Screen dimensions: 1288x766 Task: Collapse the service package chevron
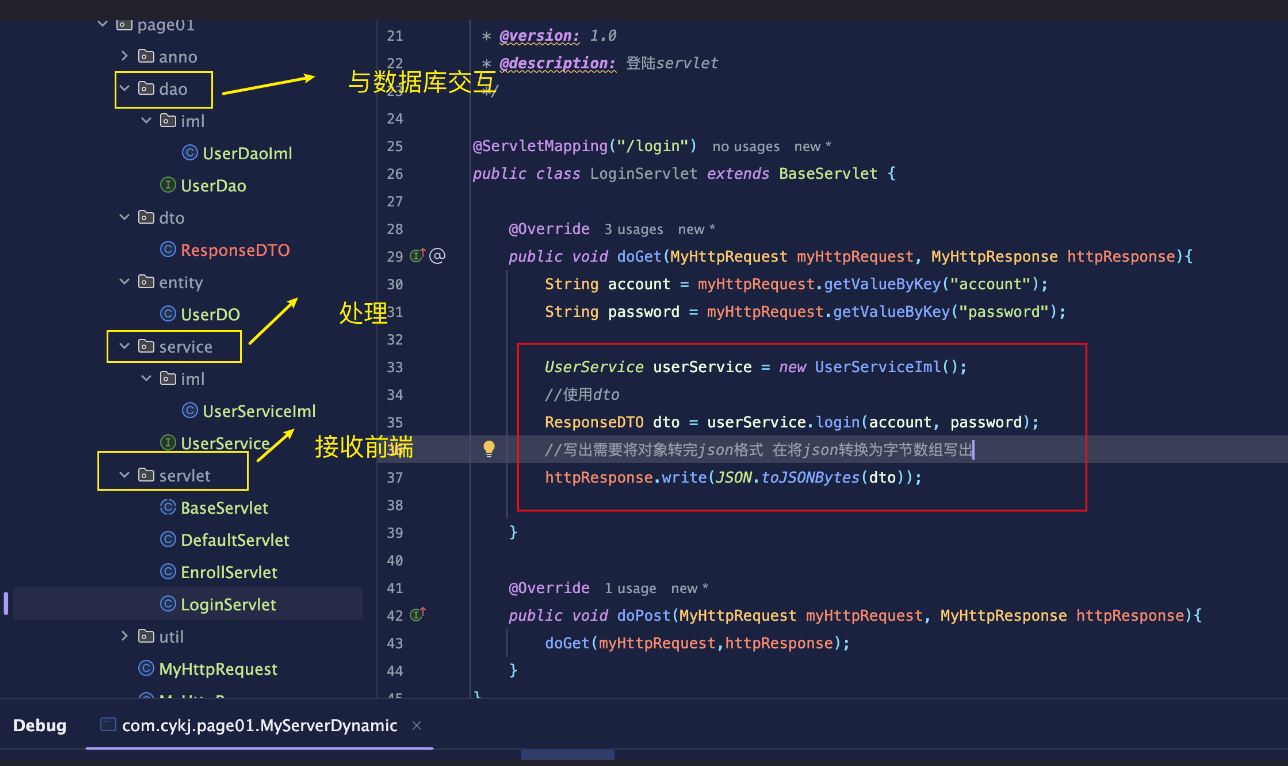124,346
